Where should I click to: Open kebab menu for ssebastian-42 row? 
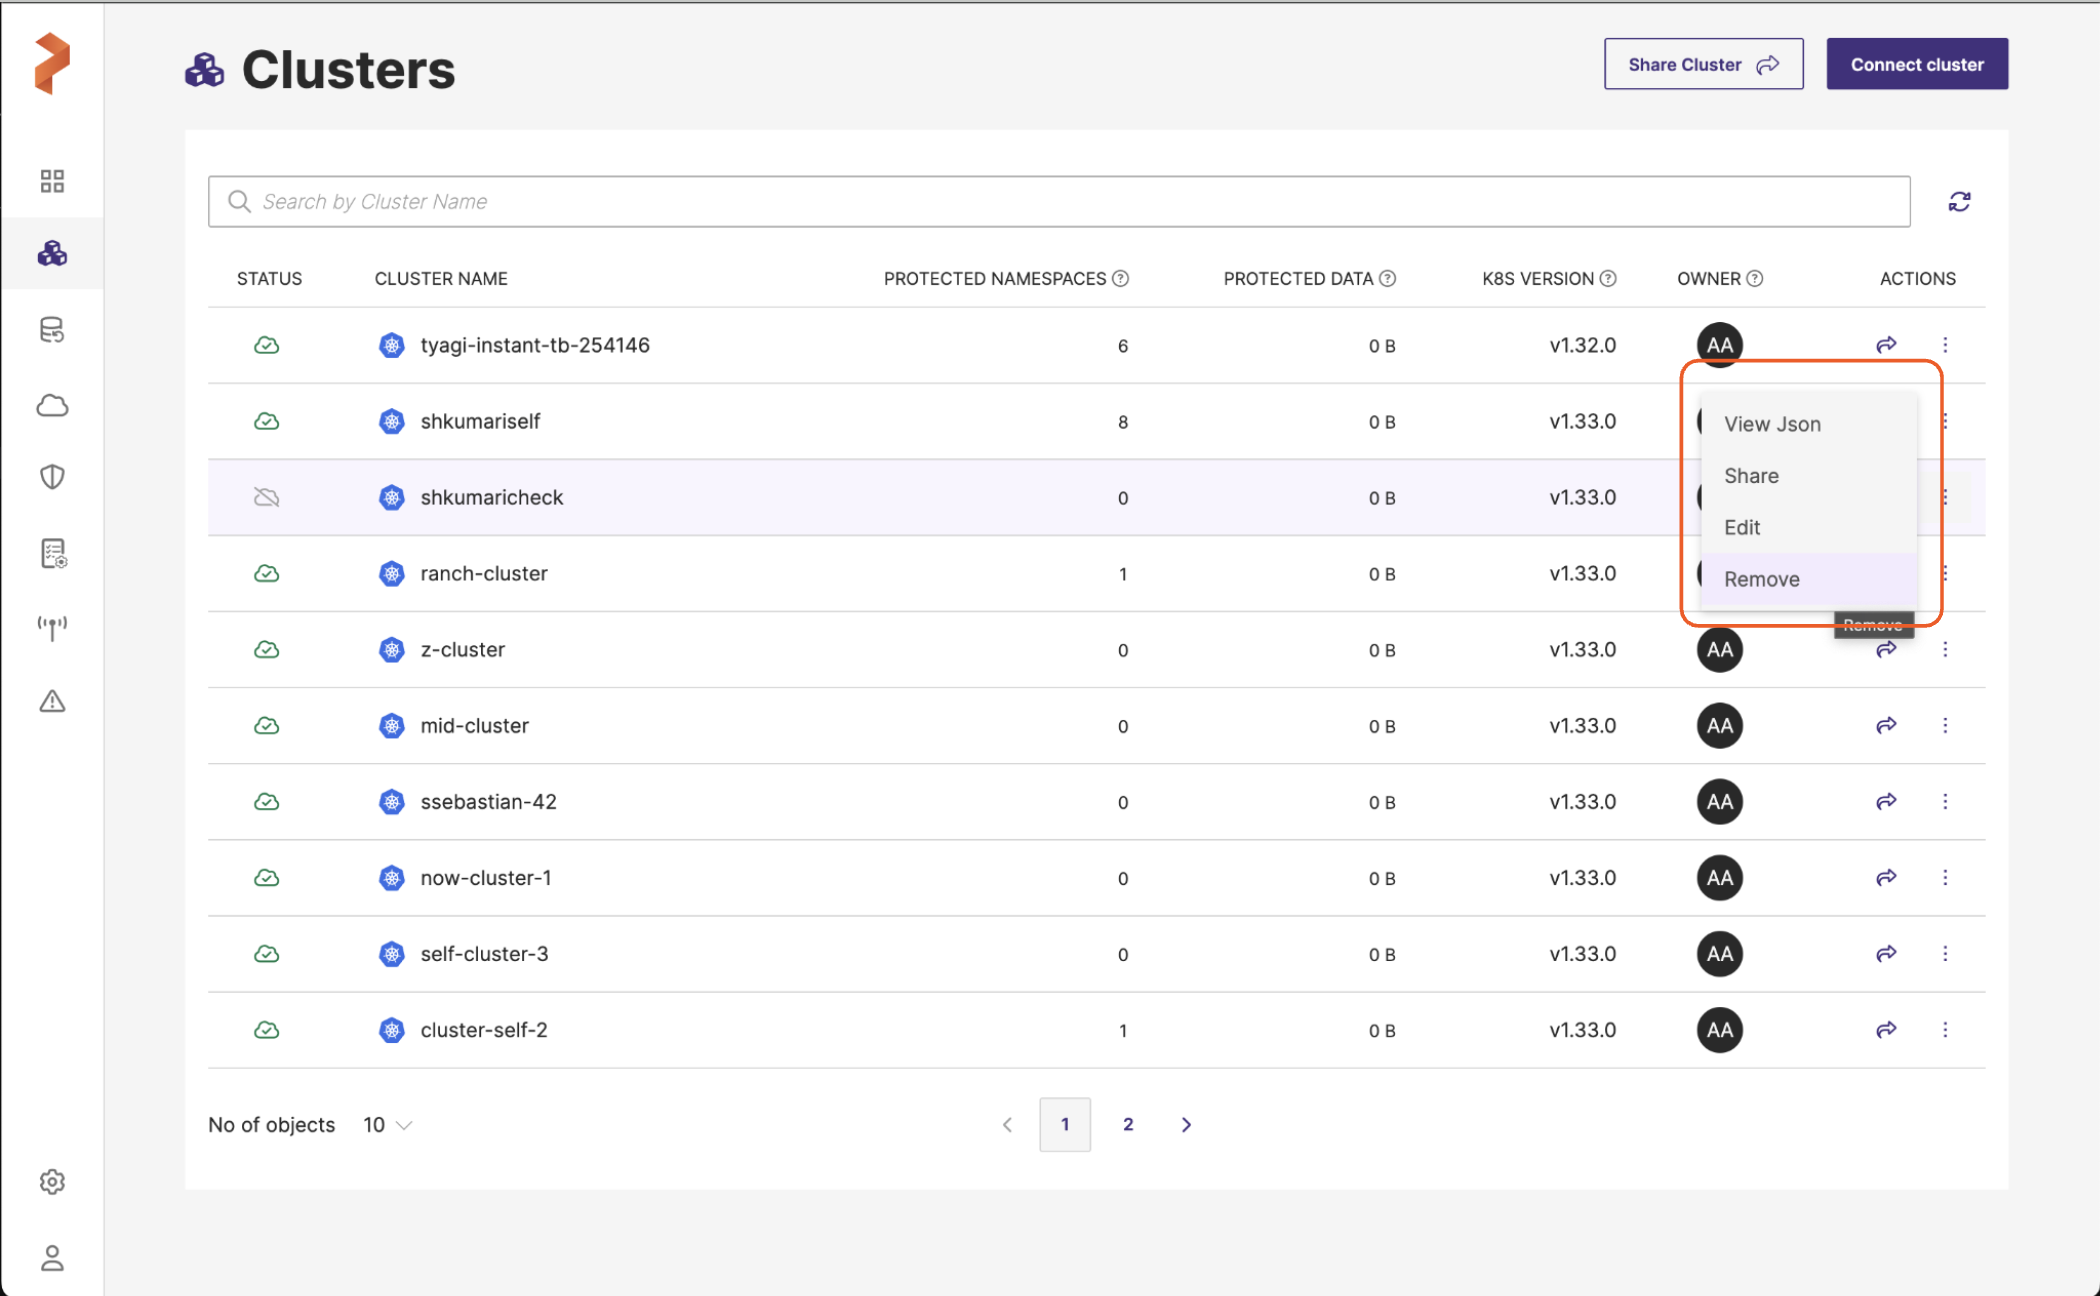1945,801
